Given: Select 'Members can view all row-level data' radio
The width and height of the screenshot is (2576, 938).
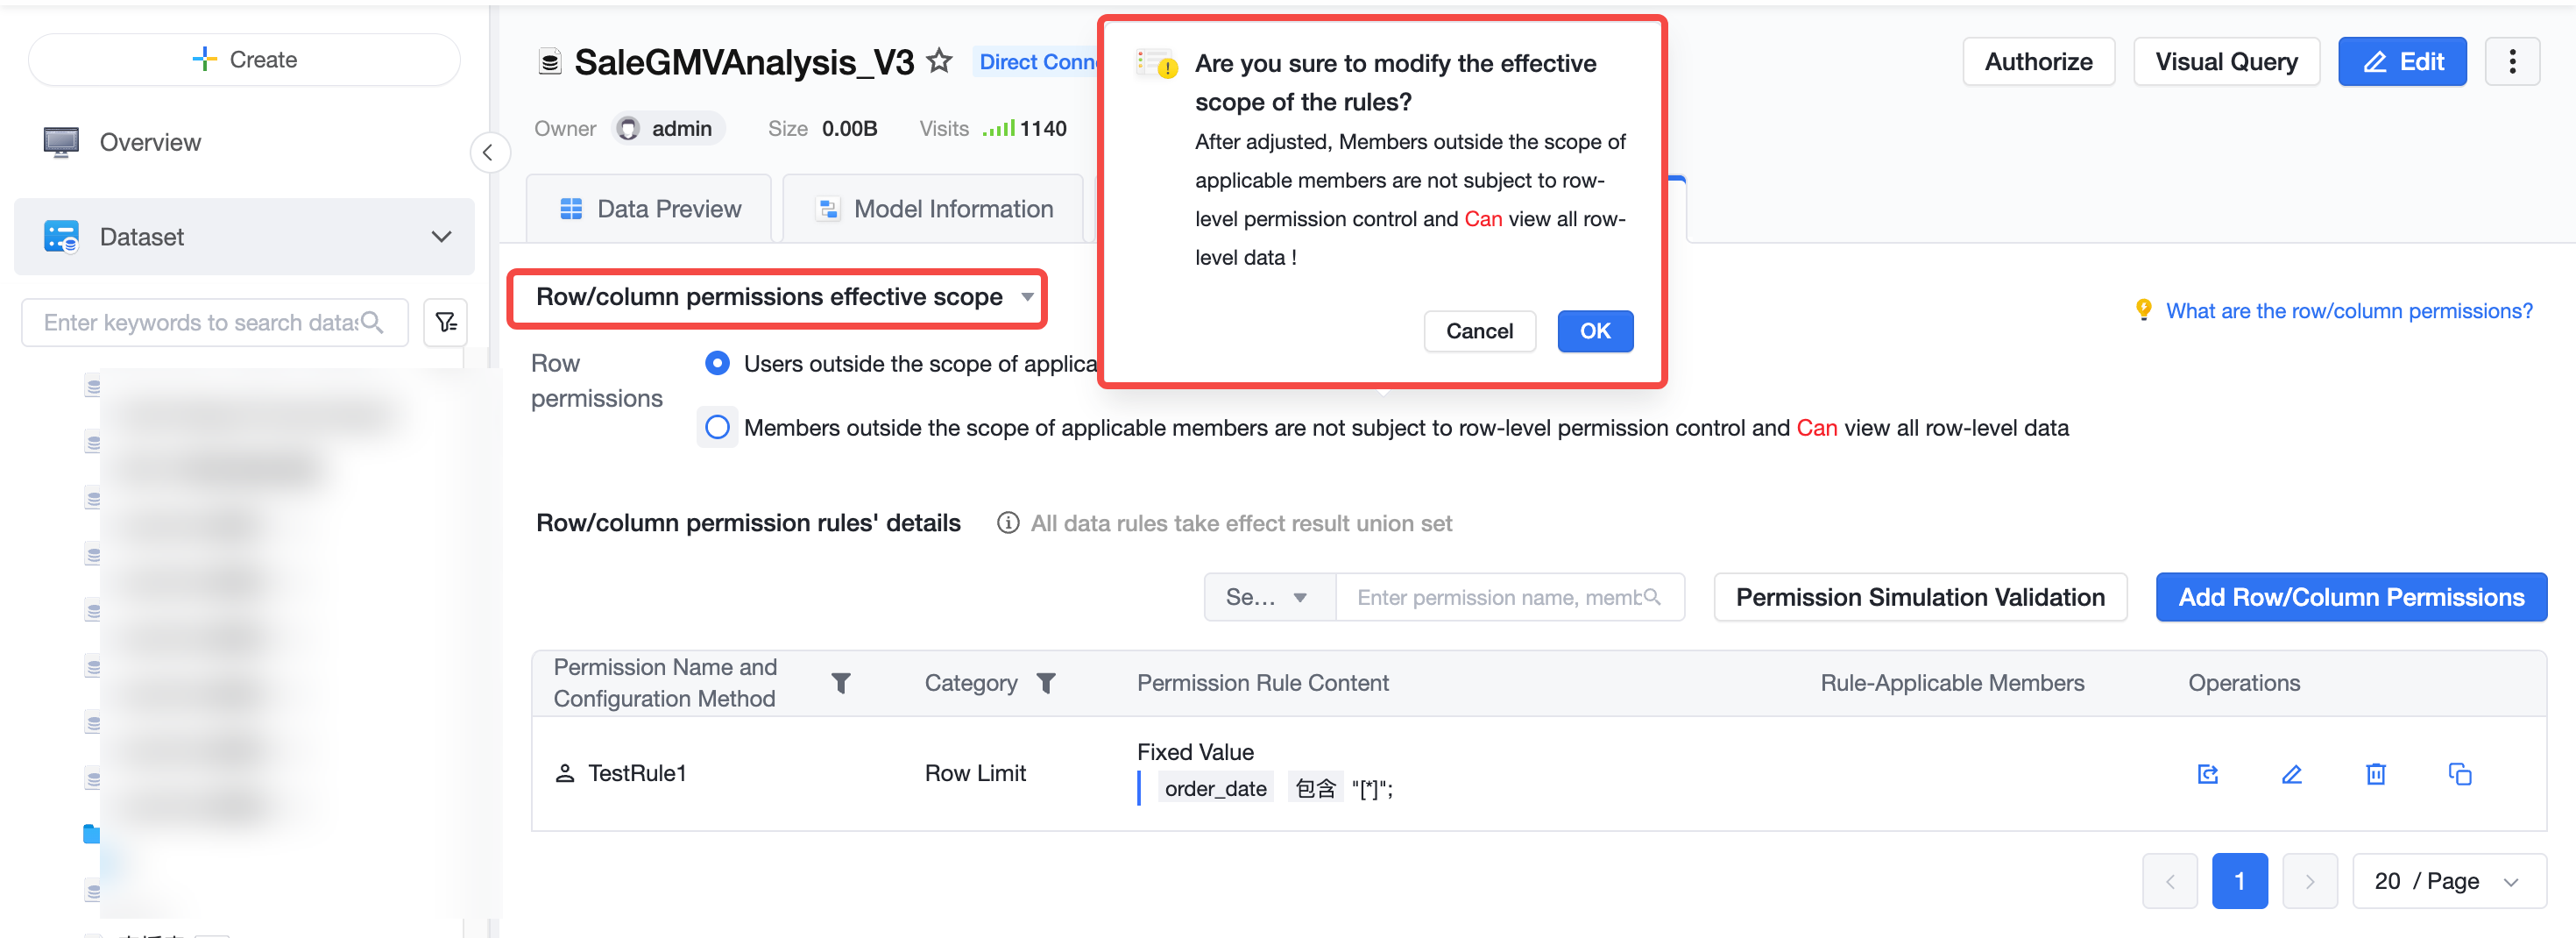Looking at the screenshot, I should click(x=717, y=428).
